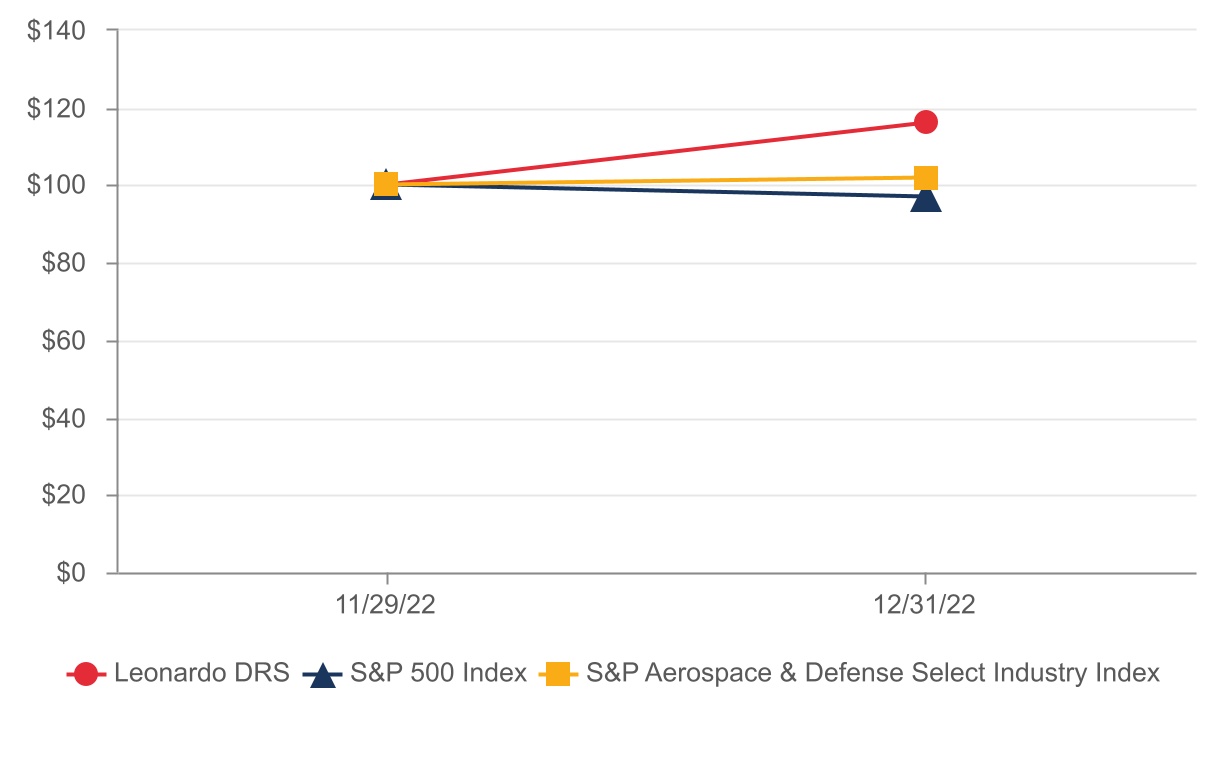1226x760 pixels.
Task: Click the "Leonardo DRS" legend label
Action: [x=201, y=673]
